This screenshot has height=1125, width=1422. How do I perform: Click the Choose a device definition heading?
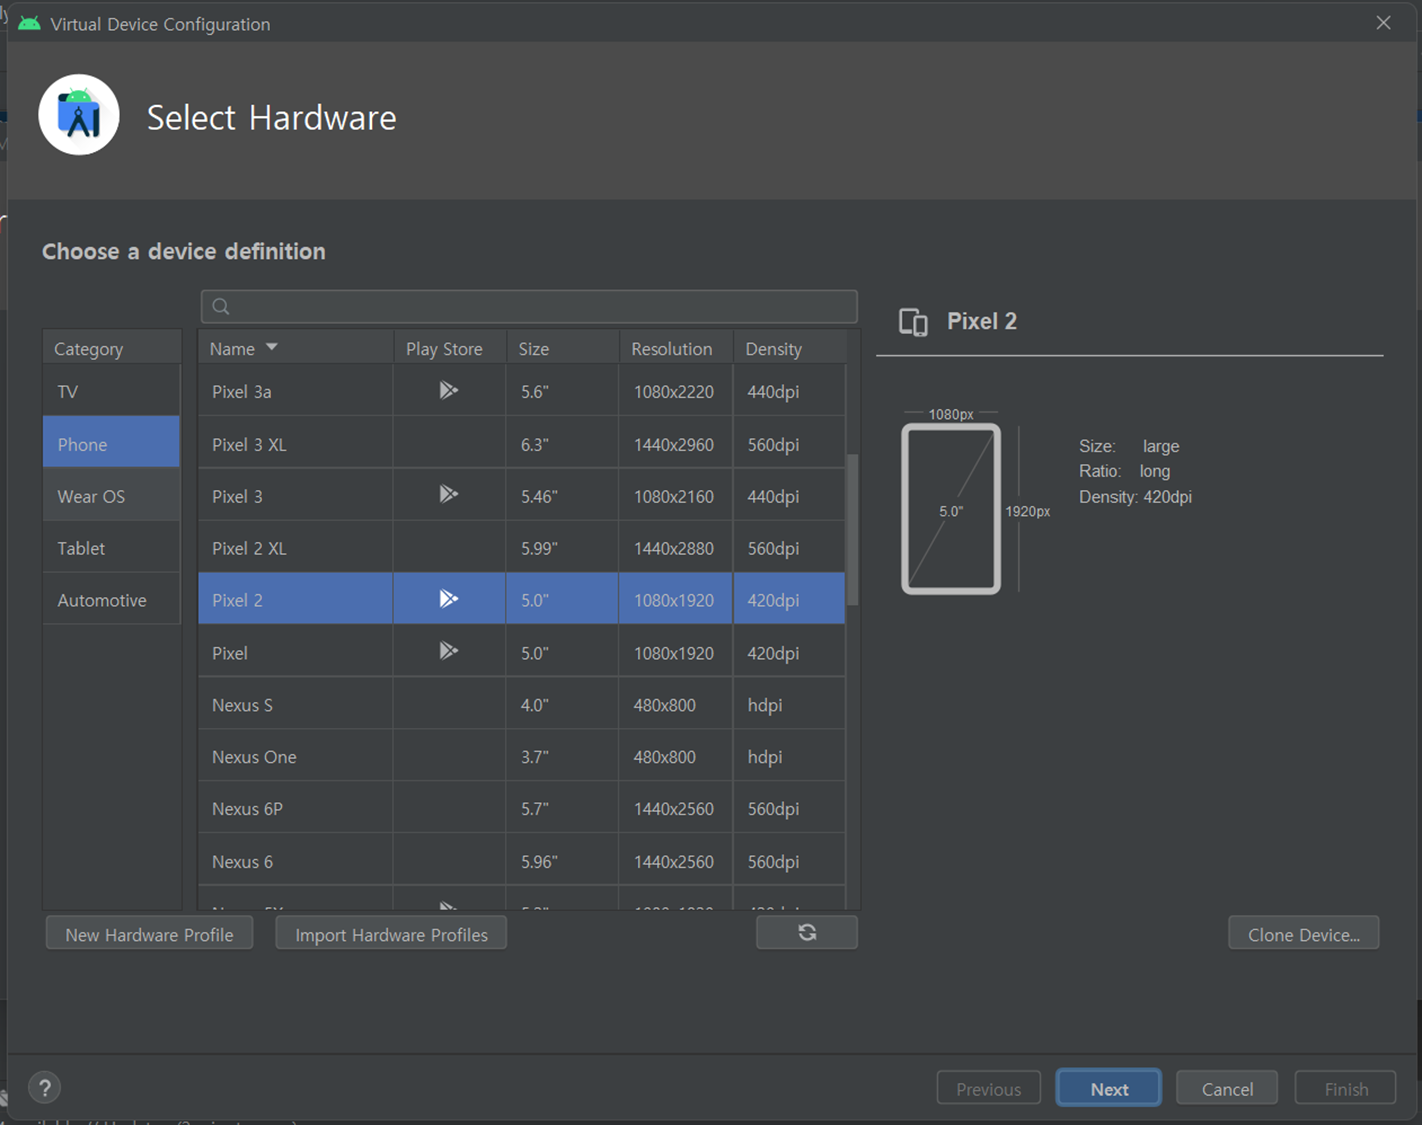point(184,251)
